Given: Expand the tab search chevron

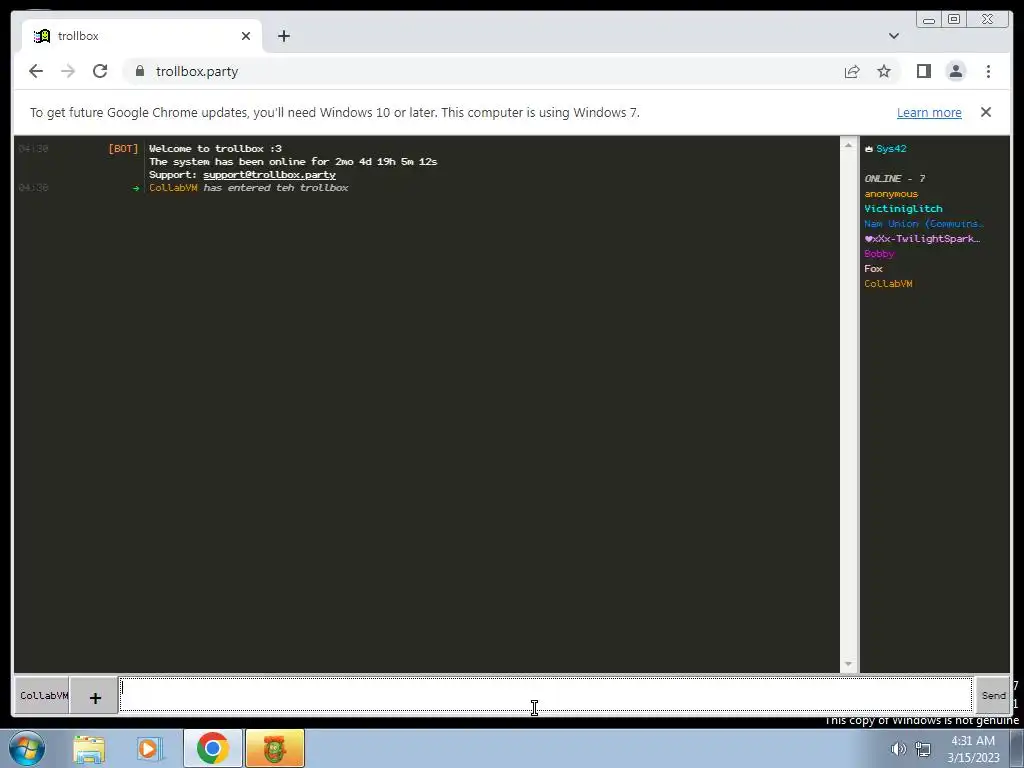Looking at the screenshot, I should click(894, 36).
